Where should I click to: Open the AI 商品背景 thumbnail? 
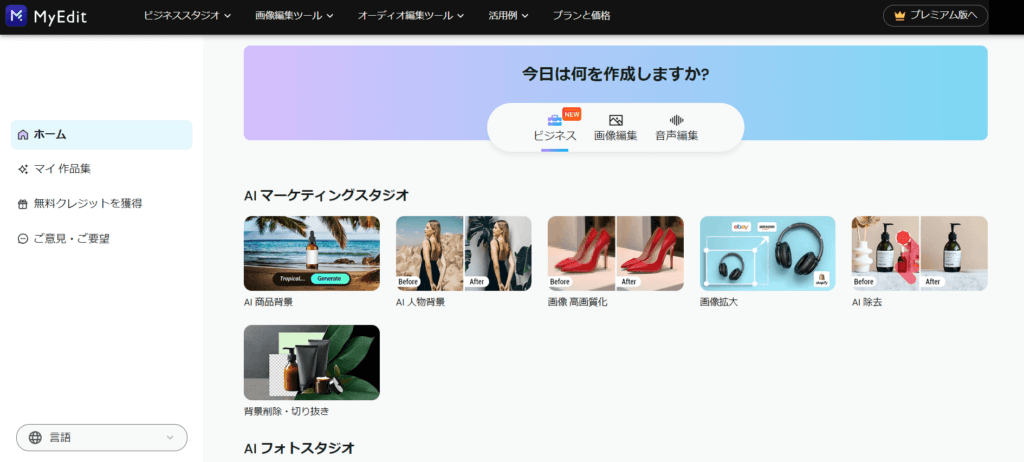tap(312, 254)
